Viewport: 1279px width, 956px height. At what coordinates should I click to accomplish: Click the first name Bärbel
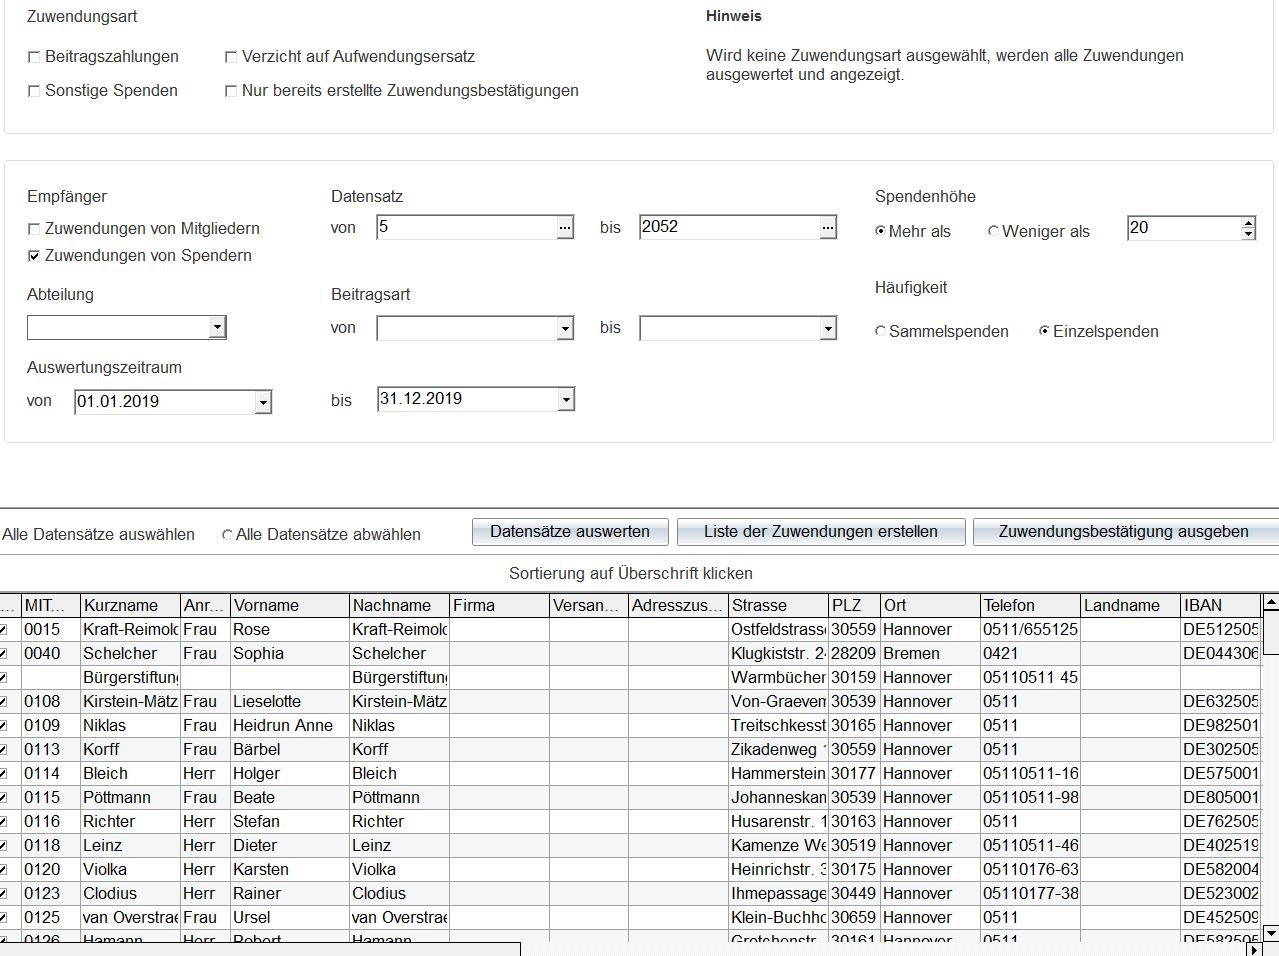click(289, 749)
